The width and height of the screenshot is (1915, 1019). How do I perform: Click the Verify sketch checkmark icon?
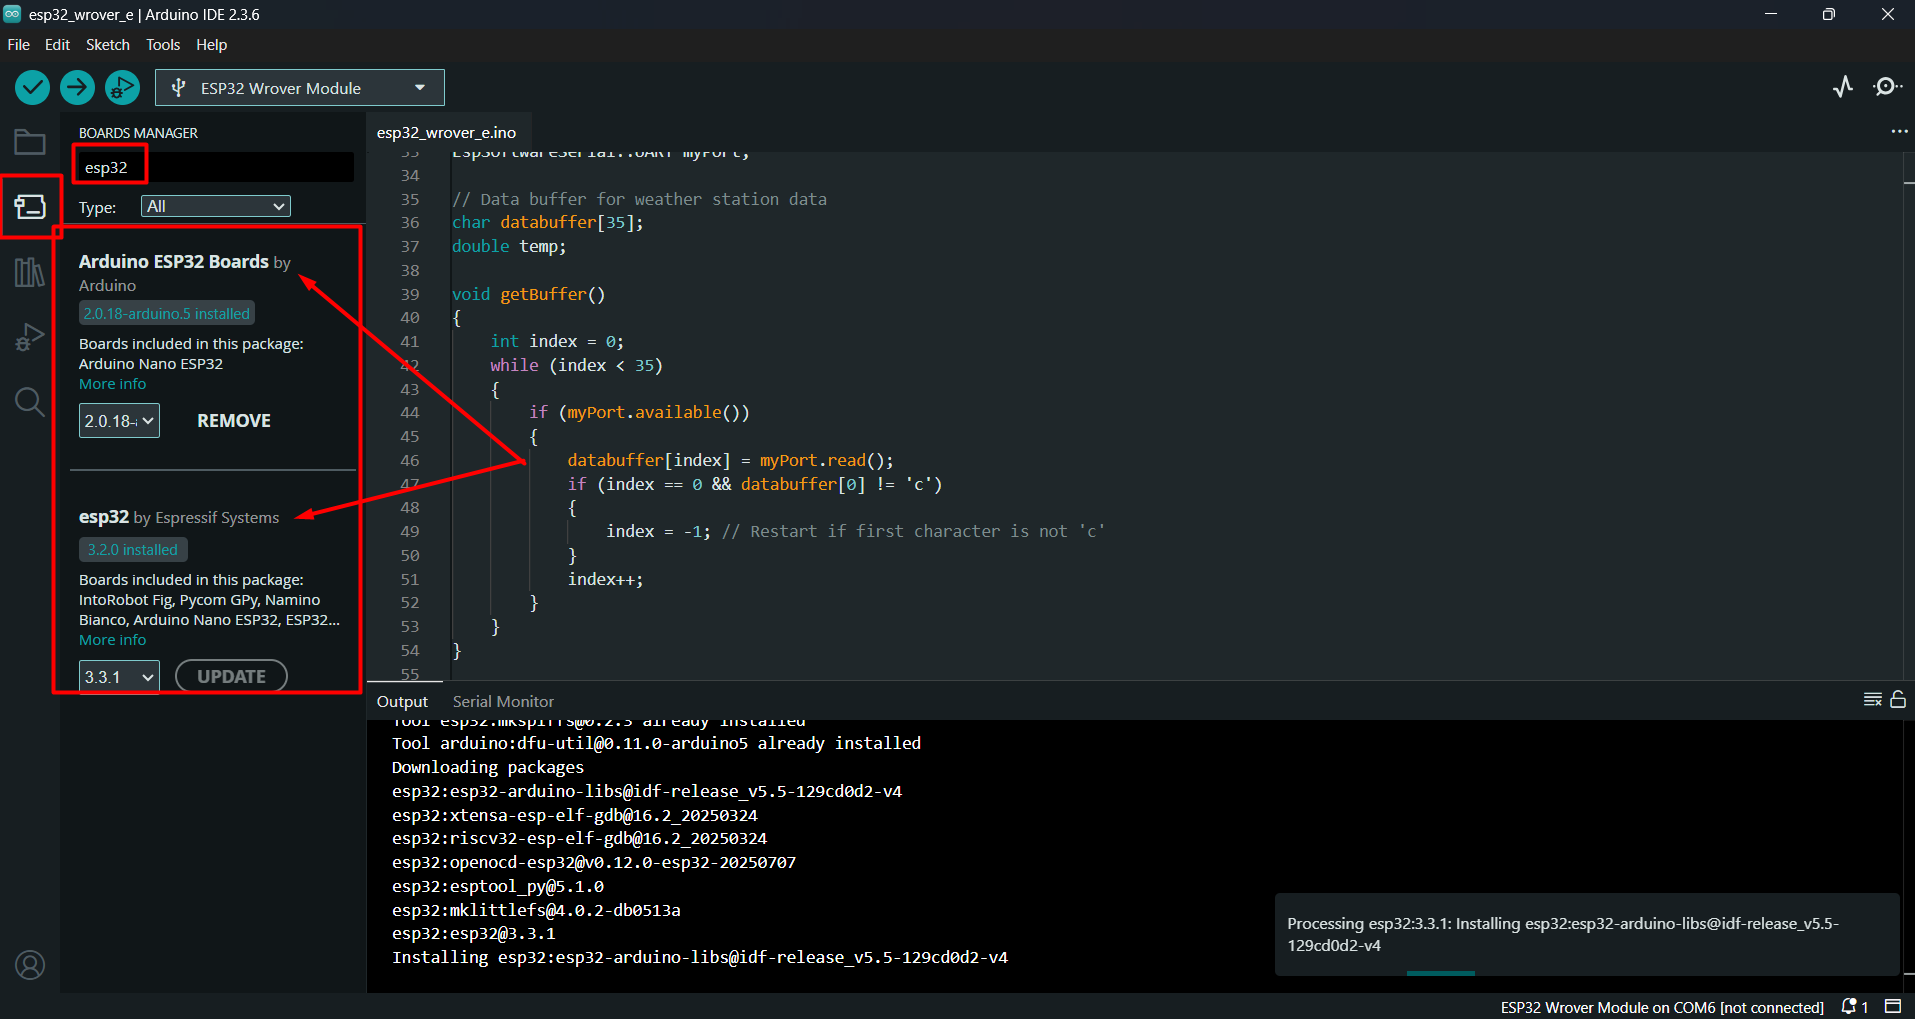click(33, 88)
